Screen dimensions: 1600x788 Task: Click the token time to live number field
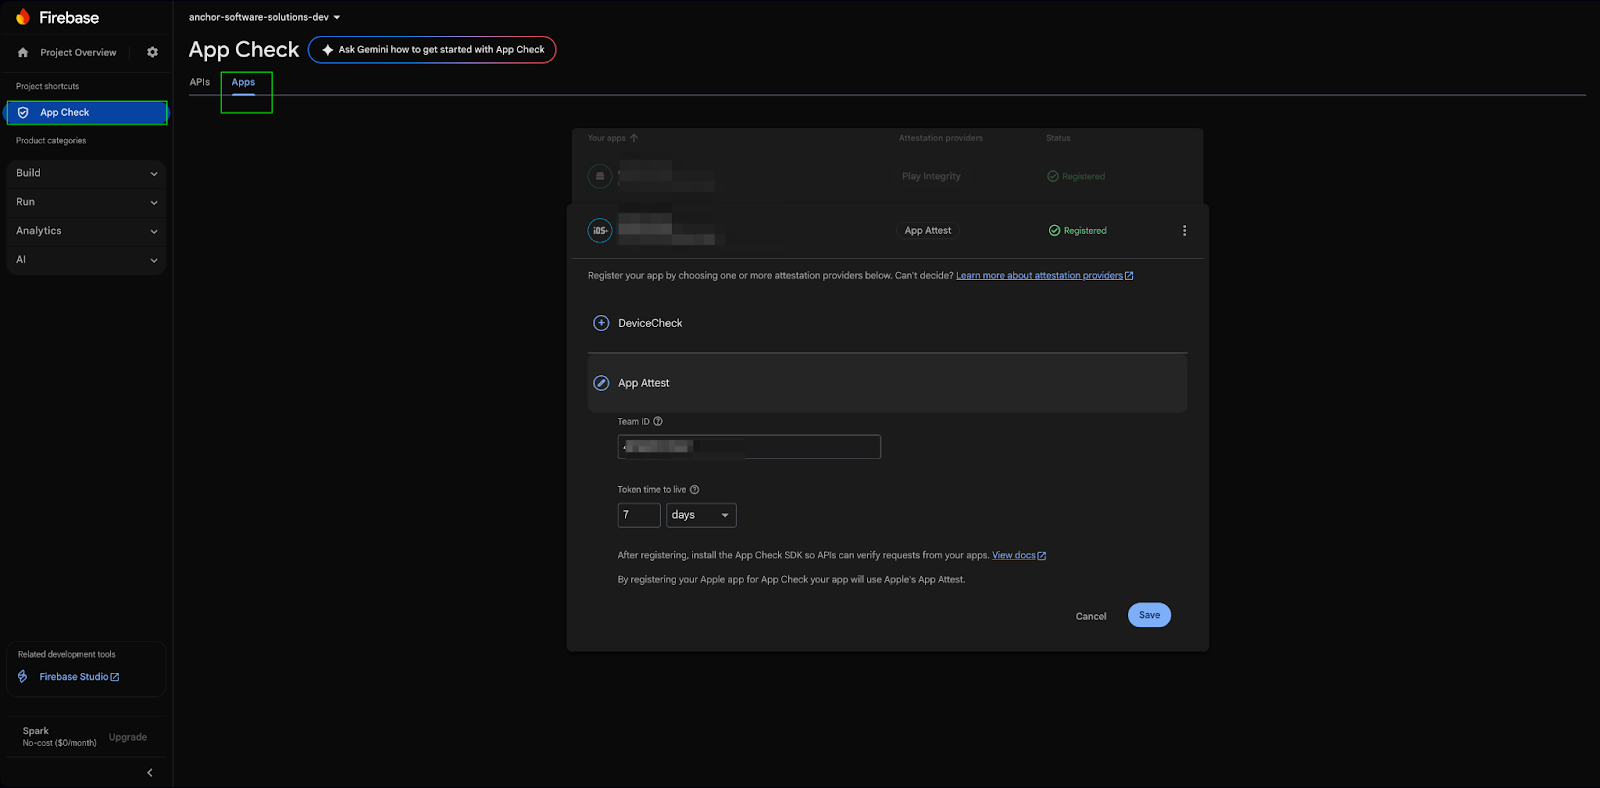click(639, 515)
